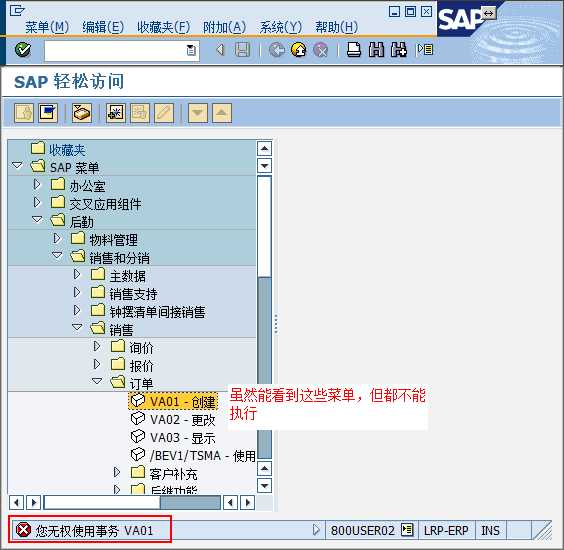This screenshot has height=550, width=564.
Task: Click the green Back arrow icon
Action: click(x=277, y=50)
